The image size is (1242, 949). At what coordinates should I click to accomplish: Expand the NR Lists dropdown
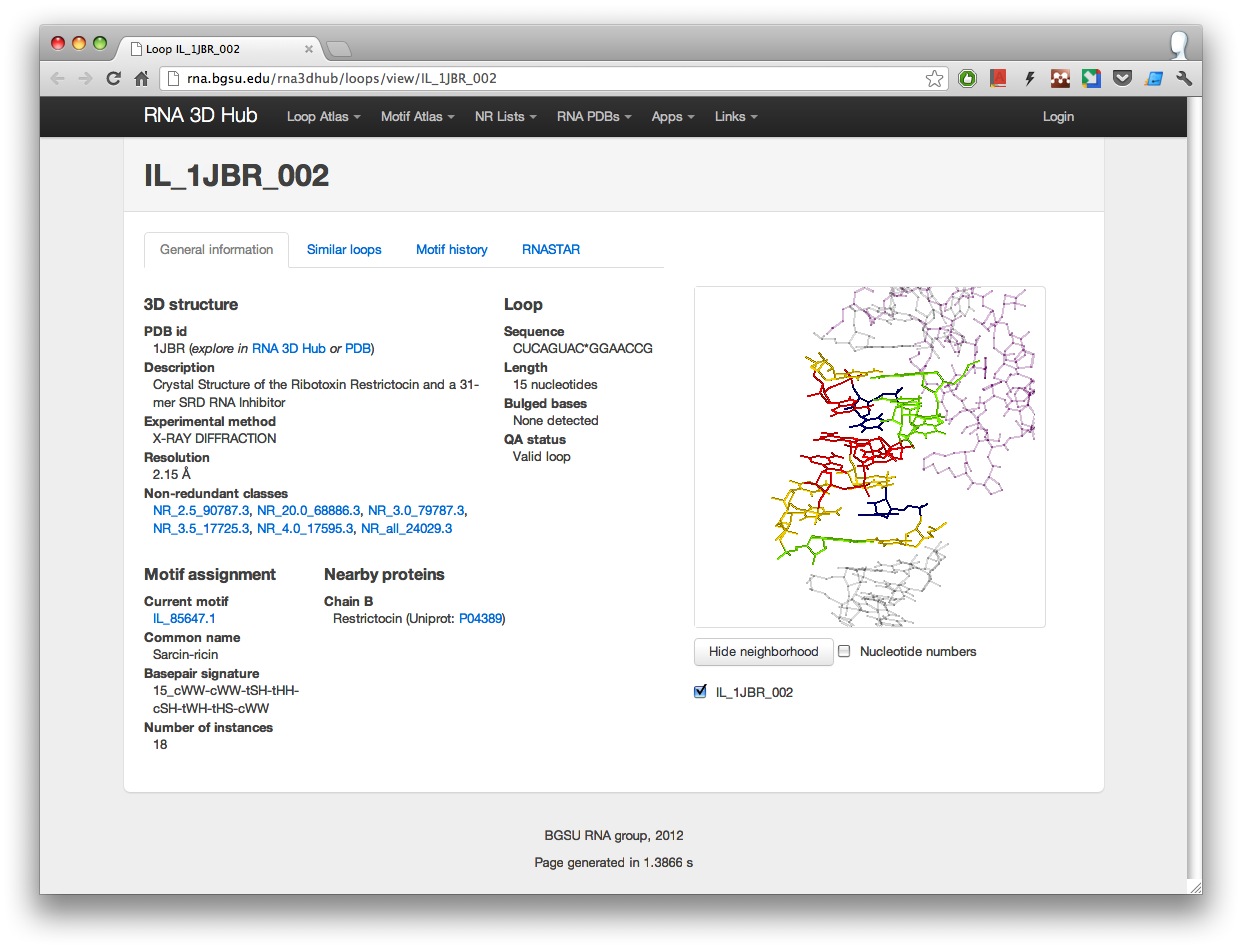(505, 117)
